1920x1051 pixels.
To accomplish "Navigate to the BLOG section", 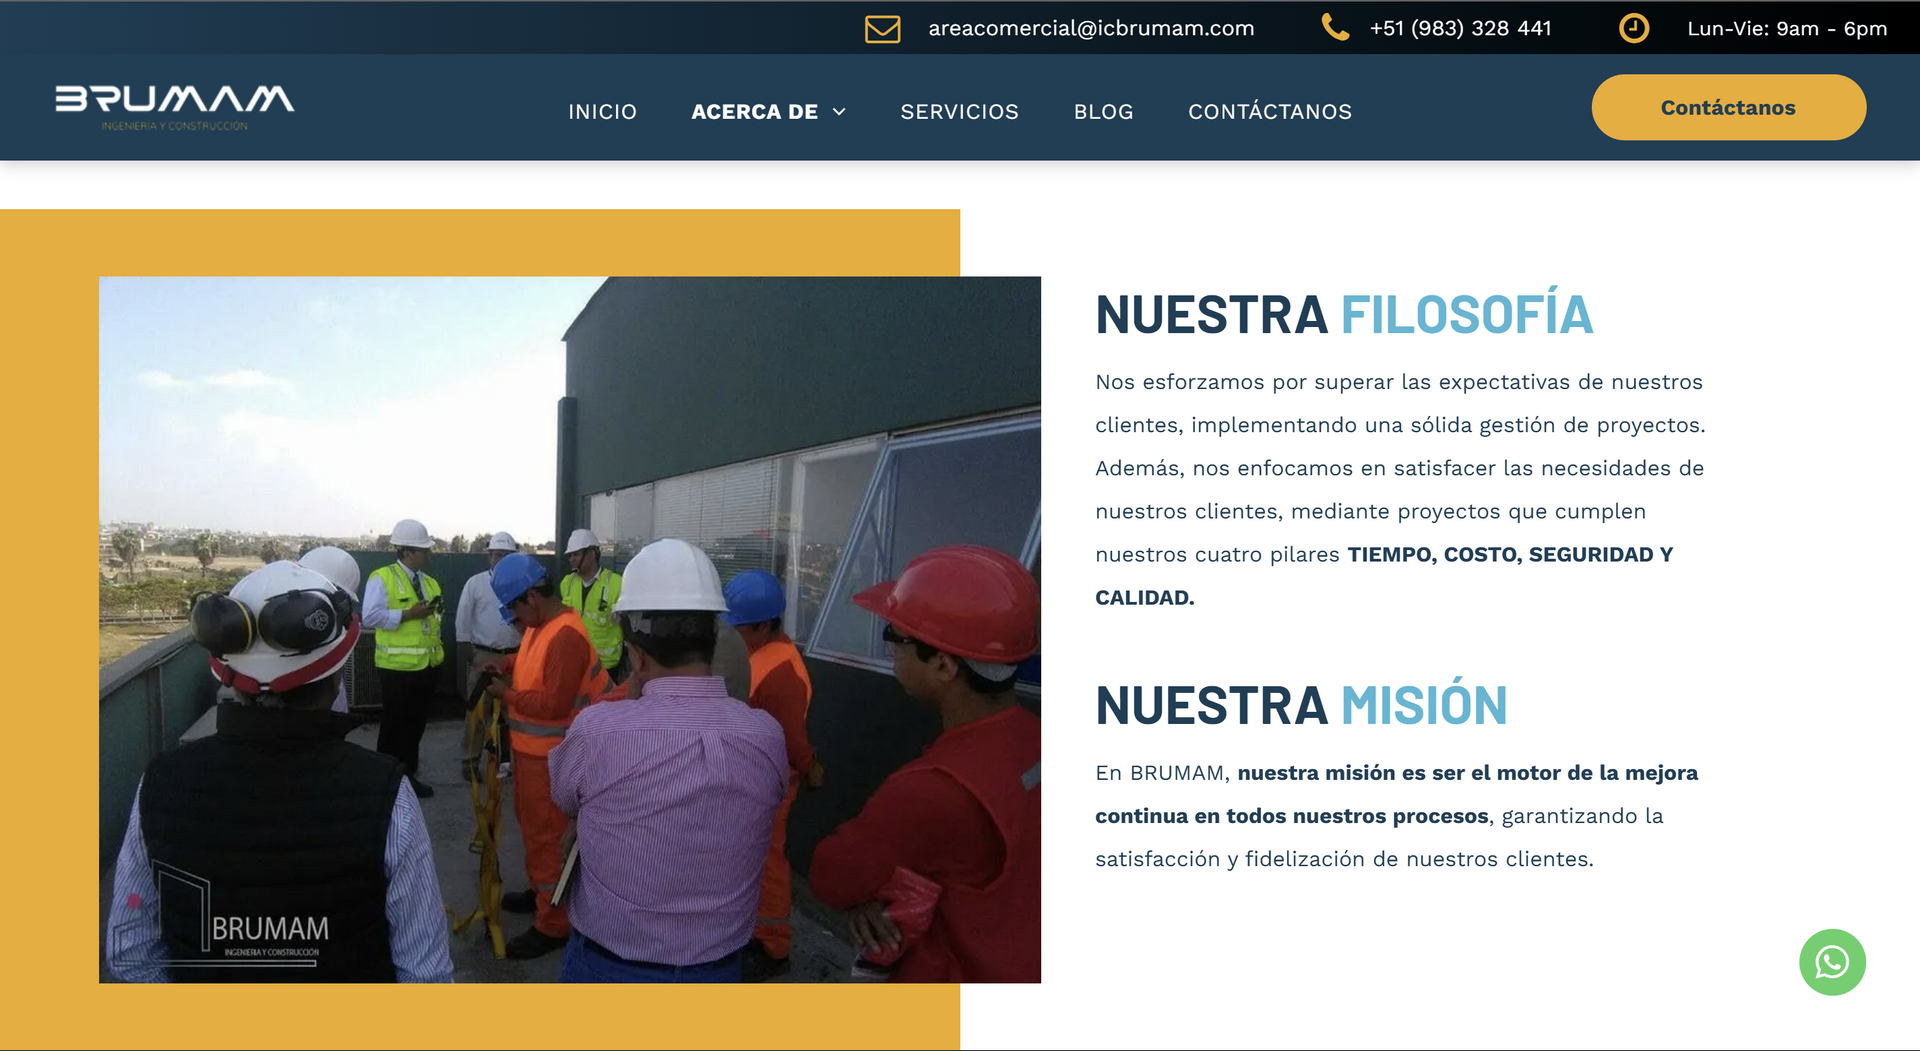I will click(1102, 111).
